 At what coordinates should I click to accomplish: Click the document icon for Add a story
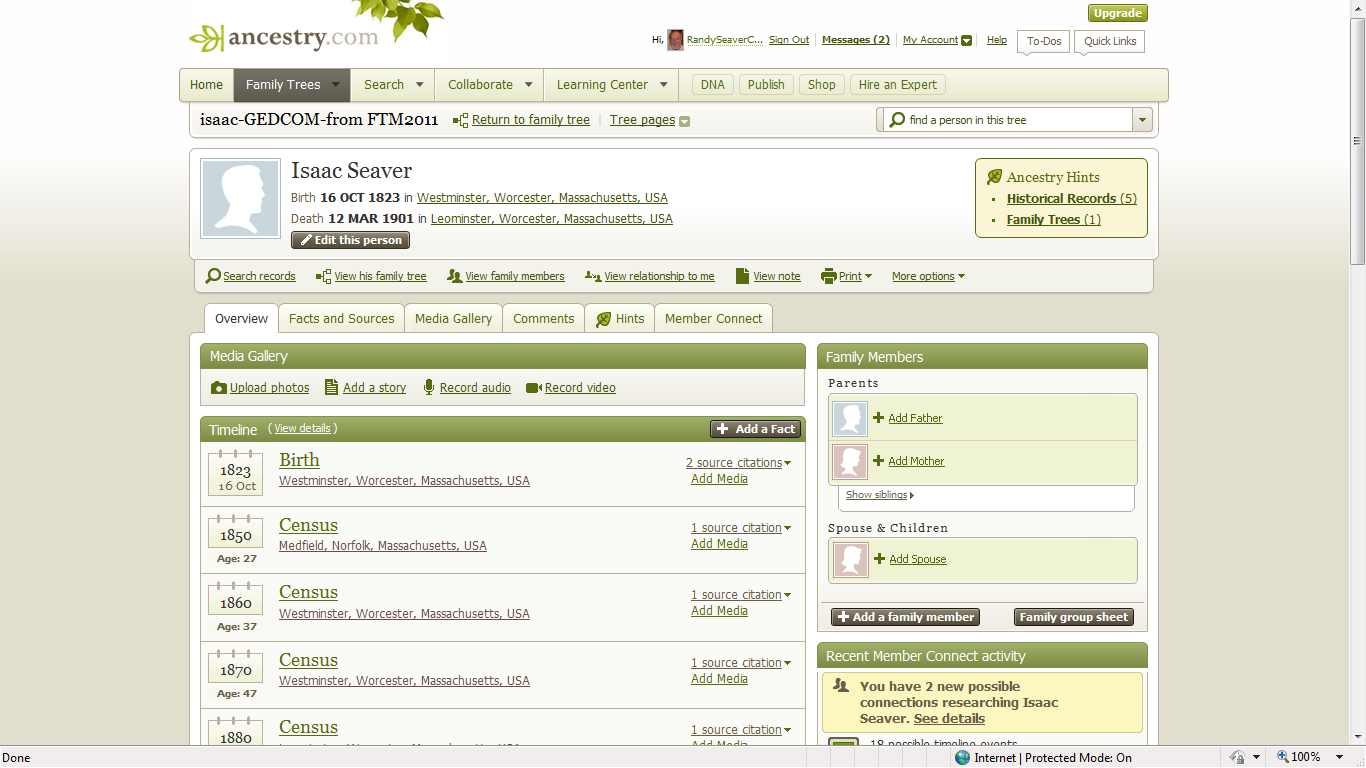[331, 388]
